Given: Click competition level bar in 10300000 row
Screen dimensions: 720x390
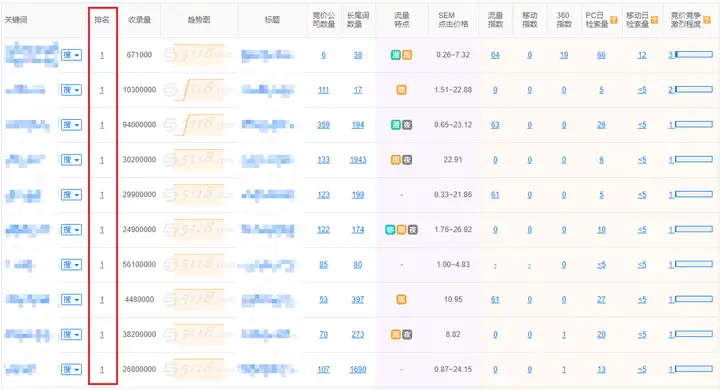Looking at the screenshot, I should [x=694, y=90].
